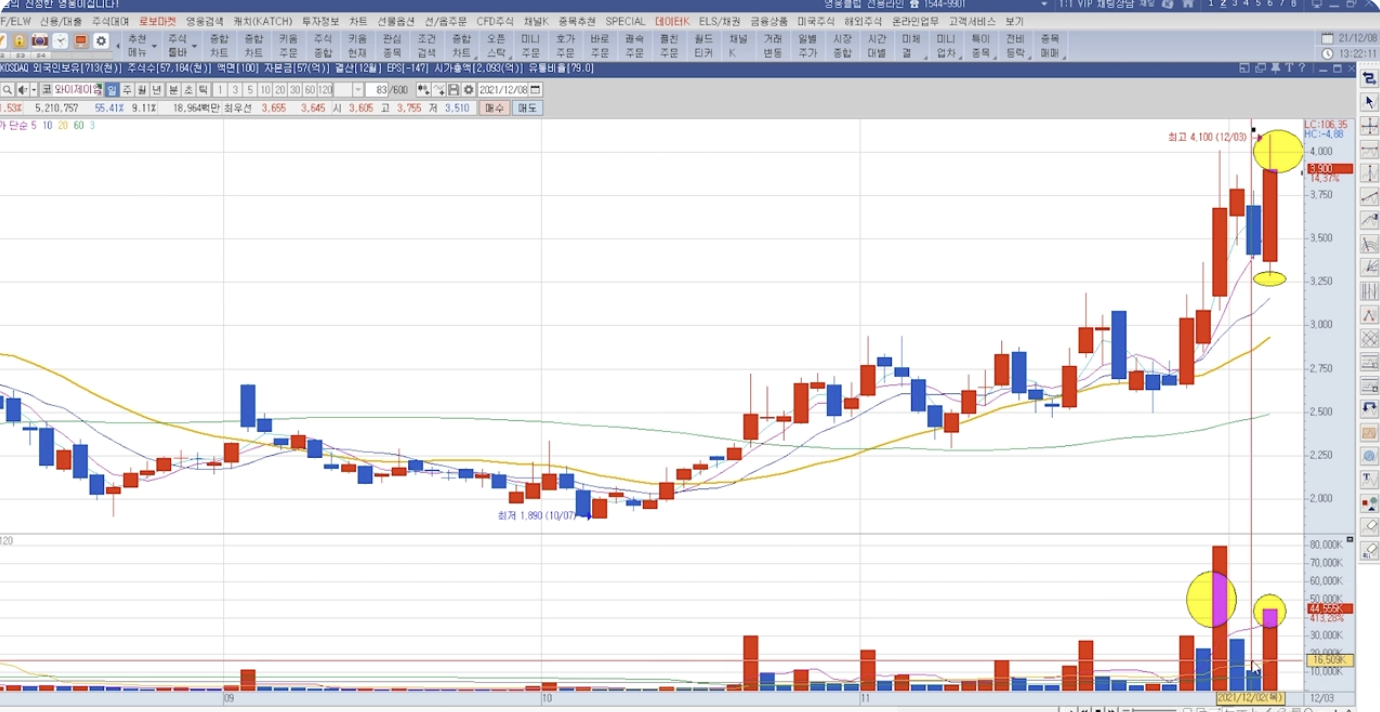
Task: Open the 조건검색 toolbar button
Action: click(x=426, y=46)
